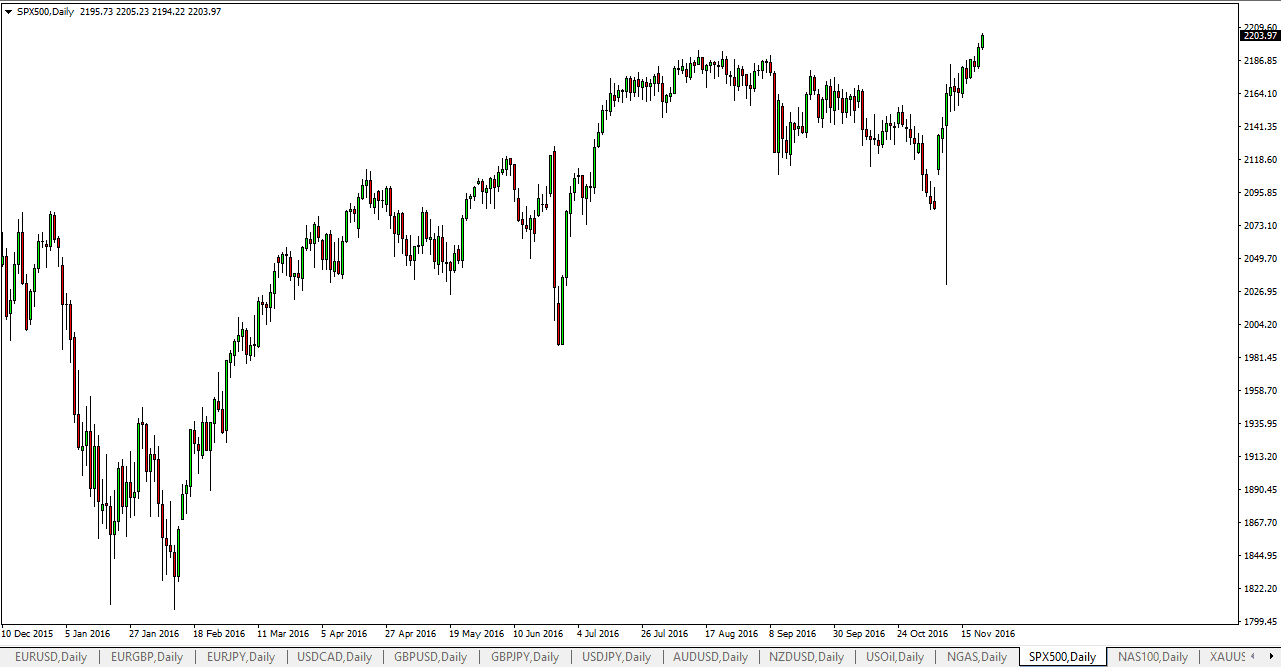Open the partially visible XAUUS tab
Viewport: 1281px width, 667px height.
click(x=1226, y=657)
